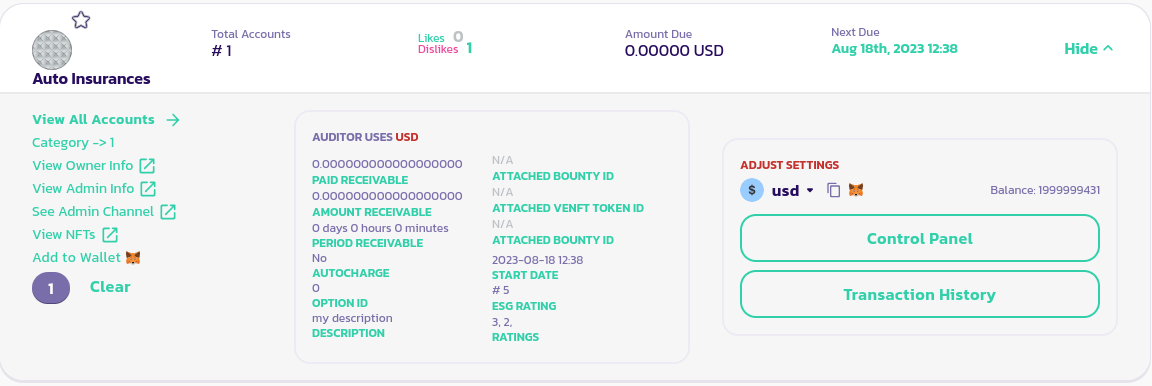Select the purple filter badge numbered 1
Screen dimensions: 1152x386
click(51, 288)
